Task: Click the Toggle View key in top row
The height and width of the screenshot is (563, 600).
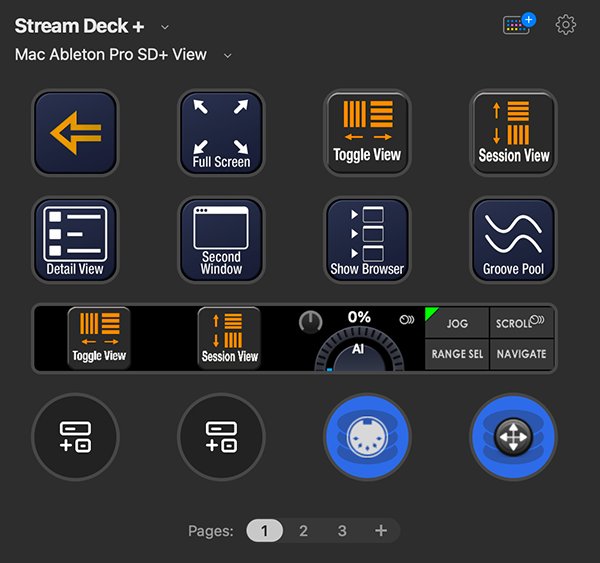Action: [367, 133]
